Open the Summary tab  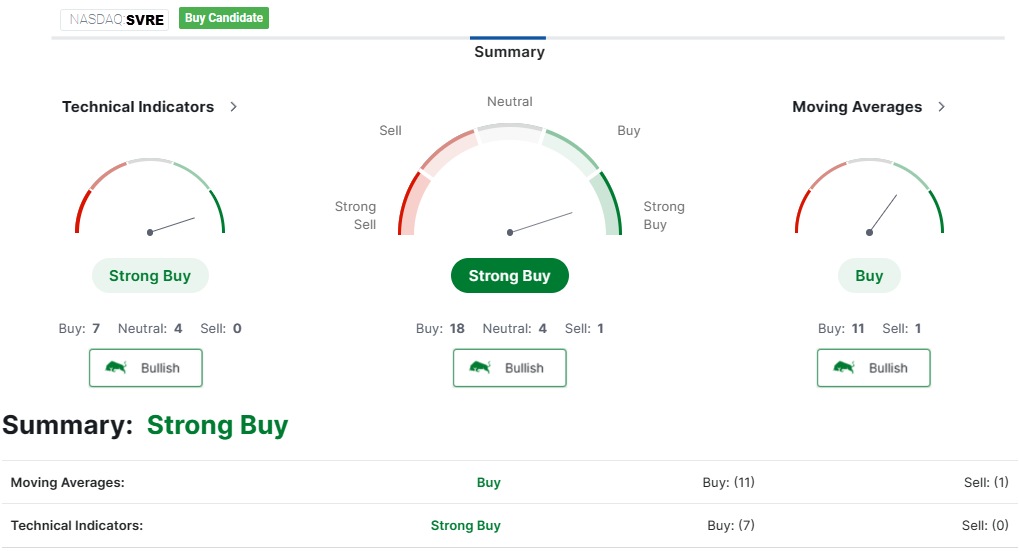pos(509,52)
